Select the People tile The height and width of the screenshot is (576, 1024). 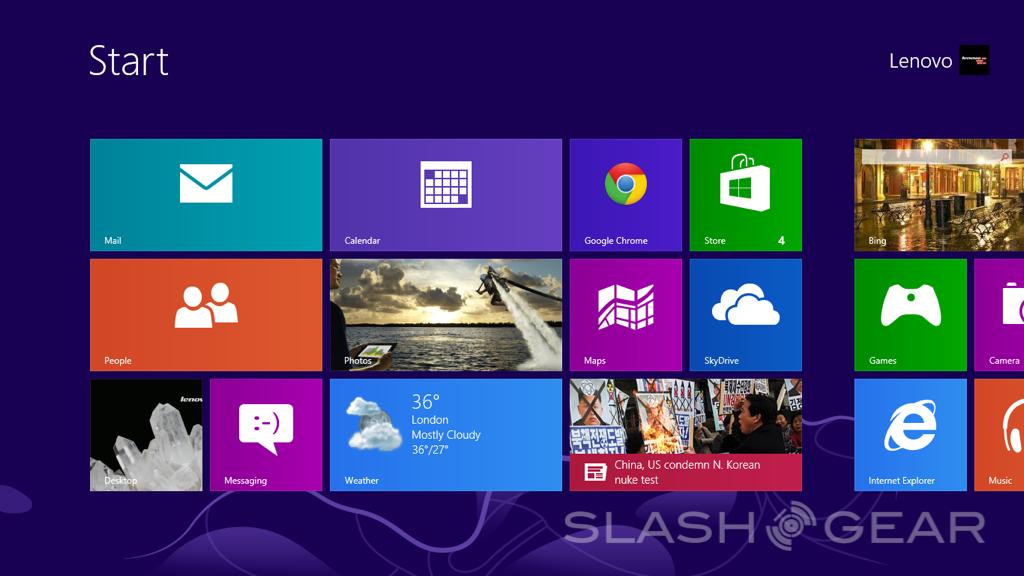coord(206,315)
